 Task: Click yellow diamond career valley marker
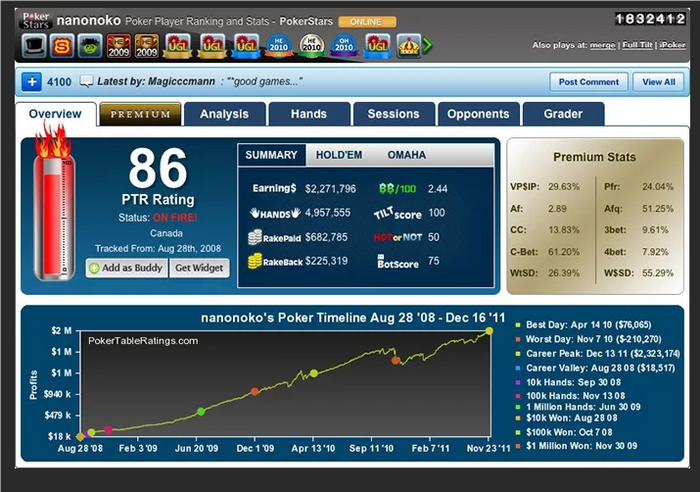point(80,436)
